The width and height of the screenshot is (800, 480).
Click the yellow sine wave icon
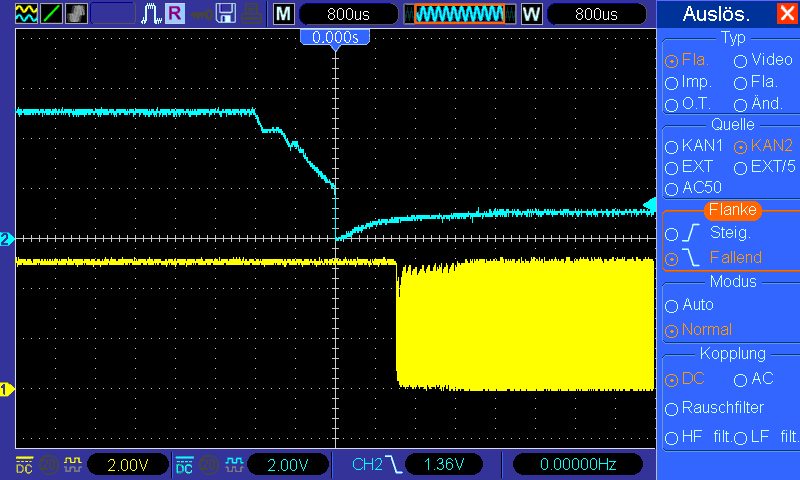(x=26, y=13)
